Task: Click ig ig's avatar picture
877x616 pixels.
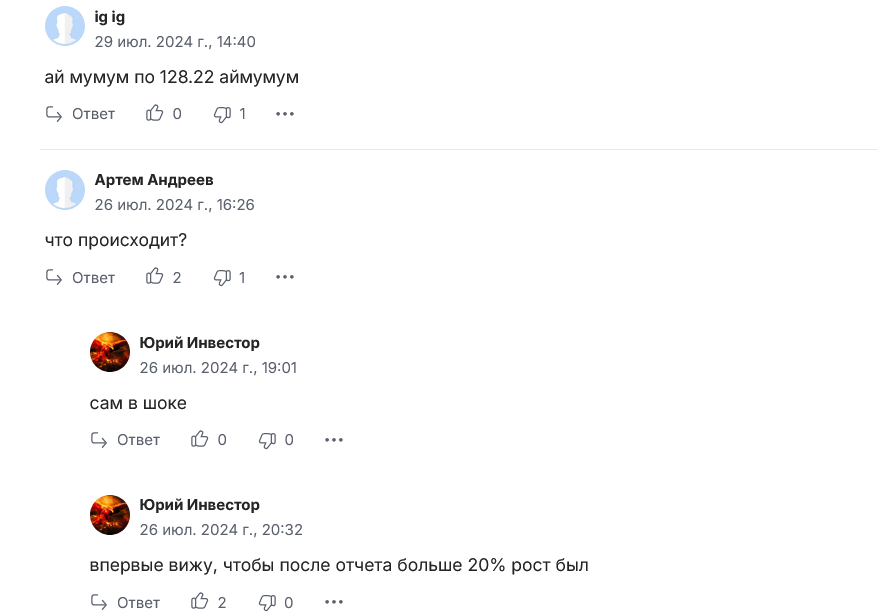Action: click(x=64, y=26)
